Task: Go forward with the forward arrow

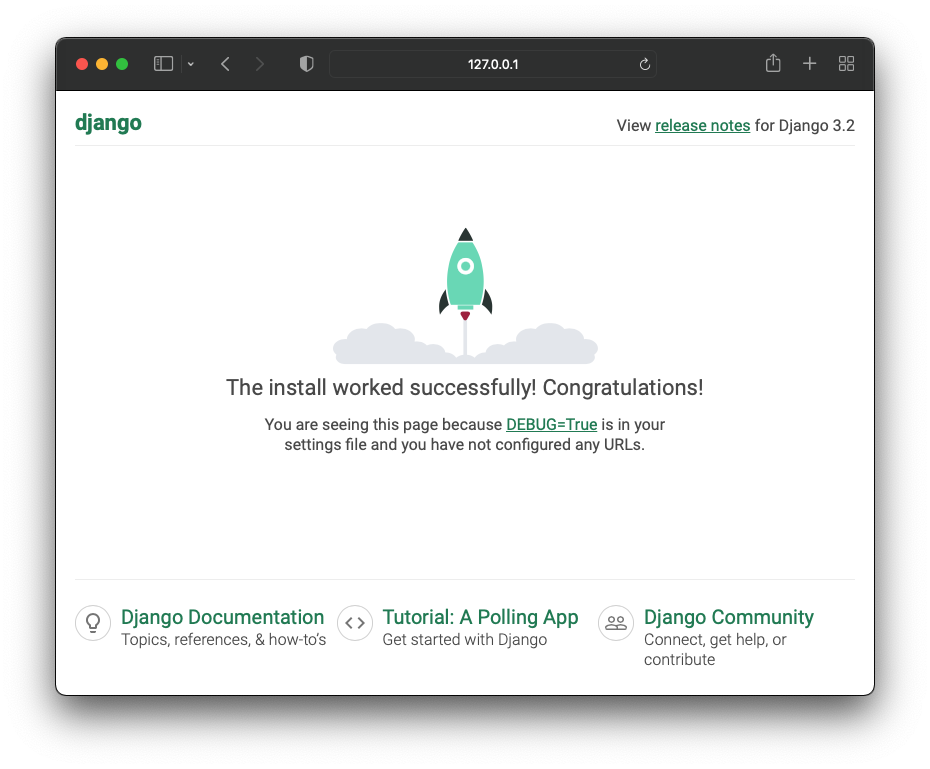Action: 259,64
